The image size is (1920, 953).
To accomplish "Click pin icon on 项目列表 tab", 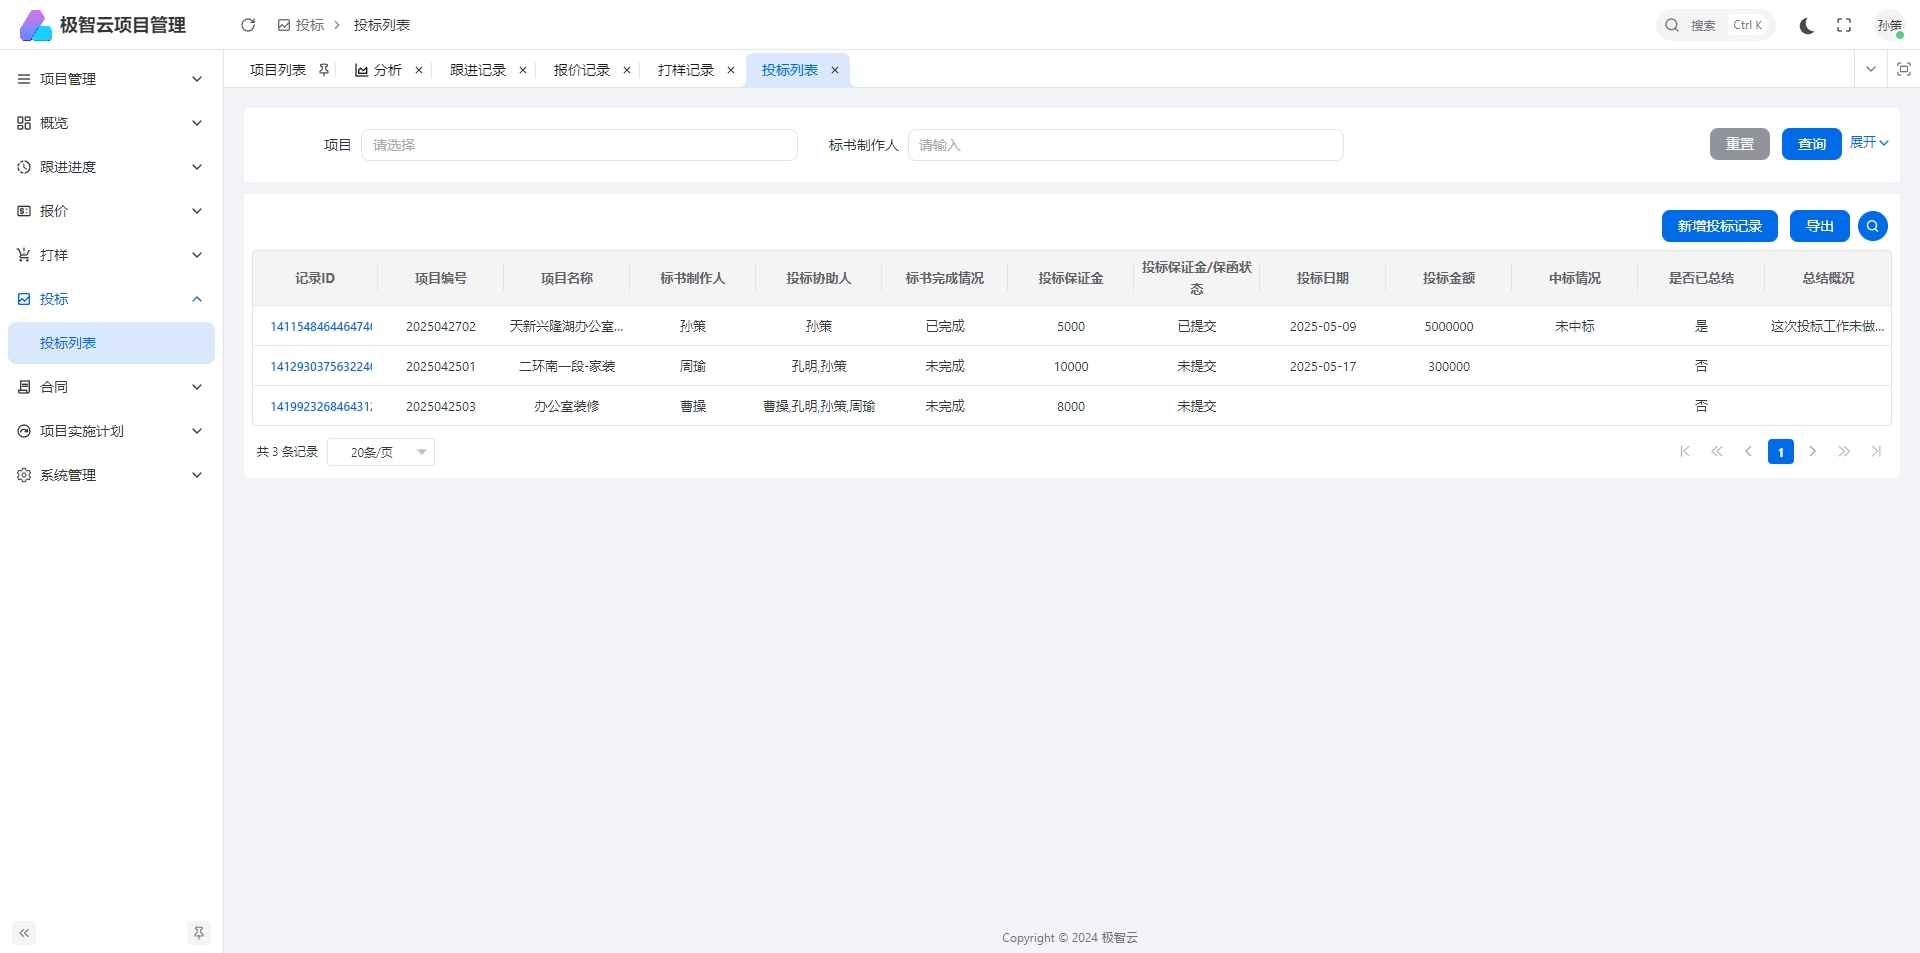I will 324,70.
